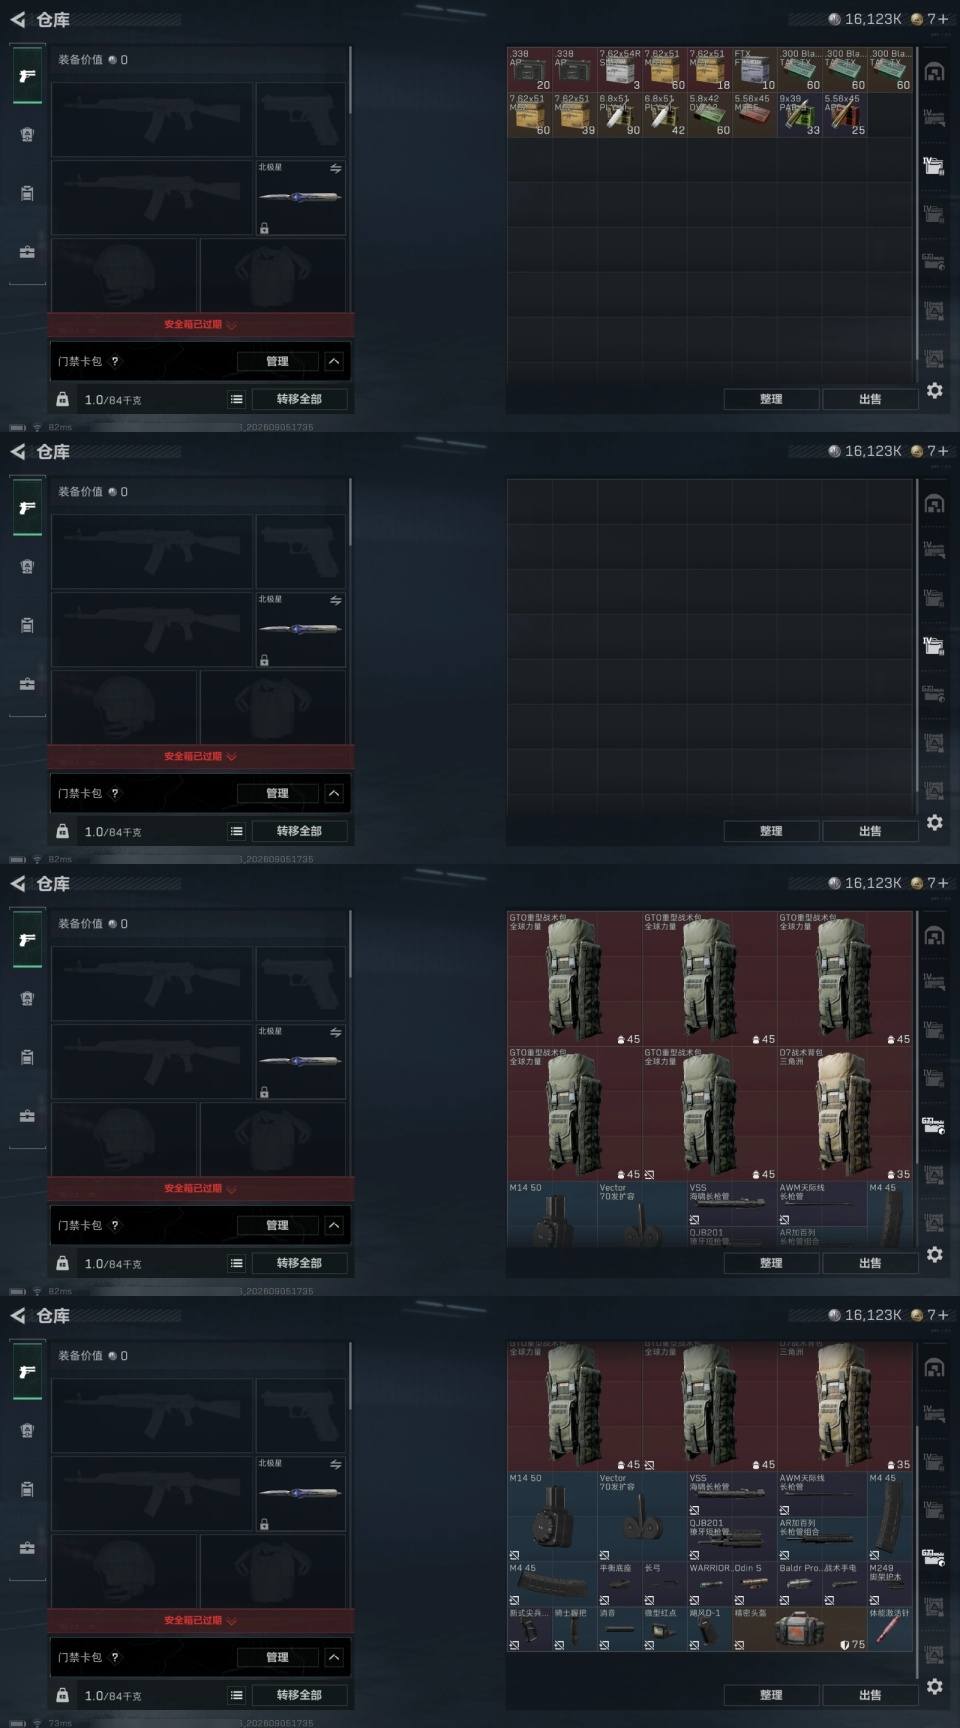This screenshot has width=960, height=1728.
Task: Click the ? help icon beside 门禁卡包 in empty-grid screenshot
Action: tap(115, 793)
